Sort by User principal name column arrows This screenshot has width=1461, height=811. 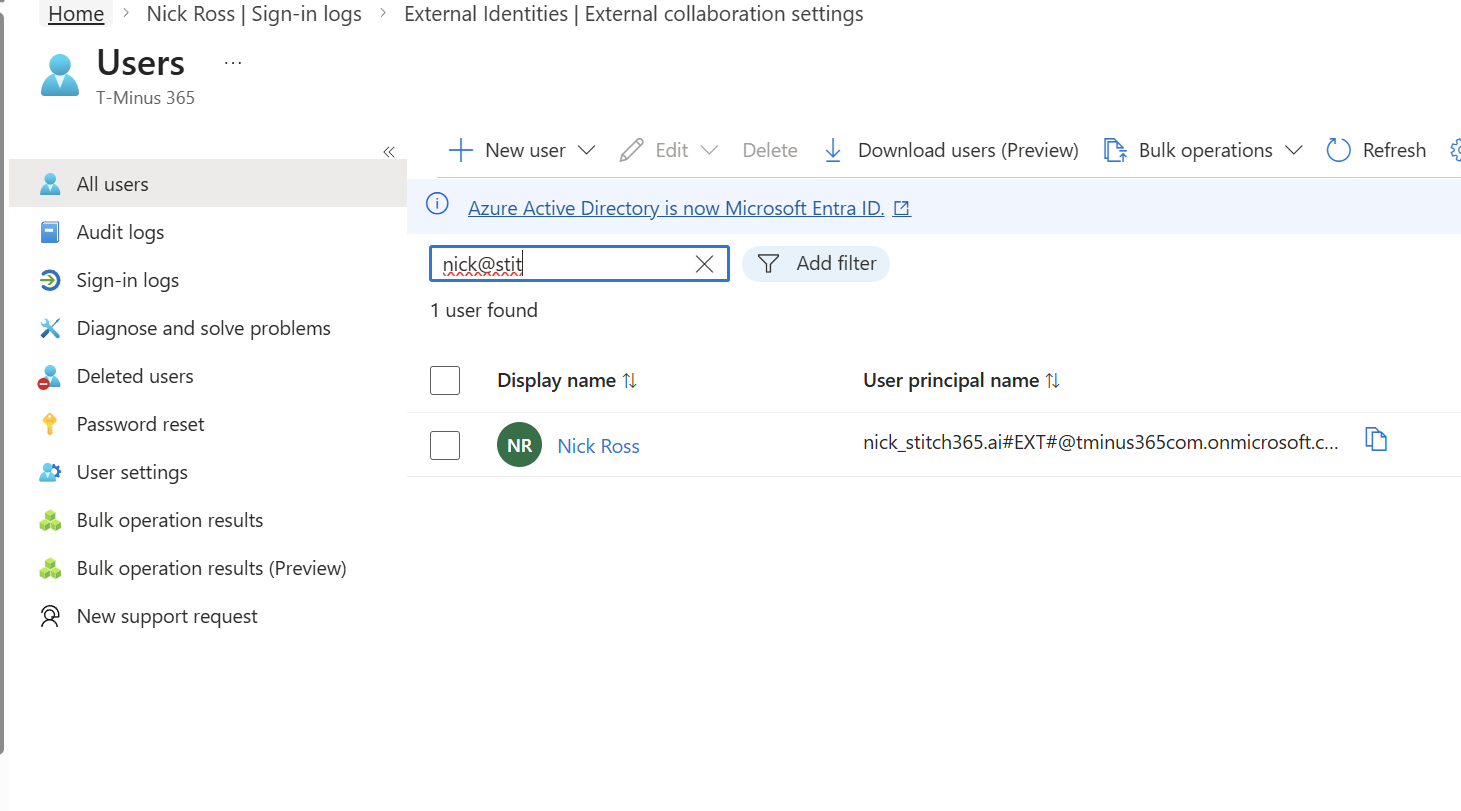coord(1052,381)
